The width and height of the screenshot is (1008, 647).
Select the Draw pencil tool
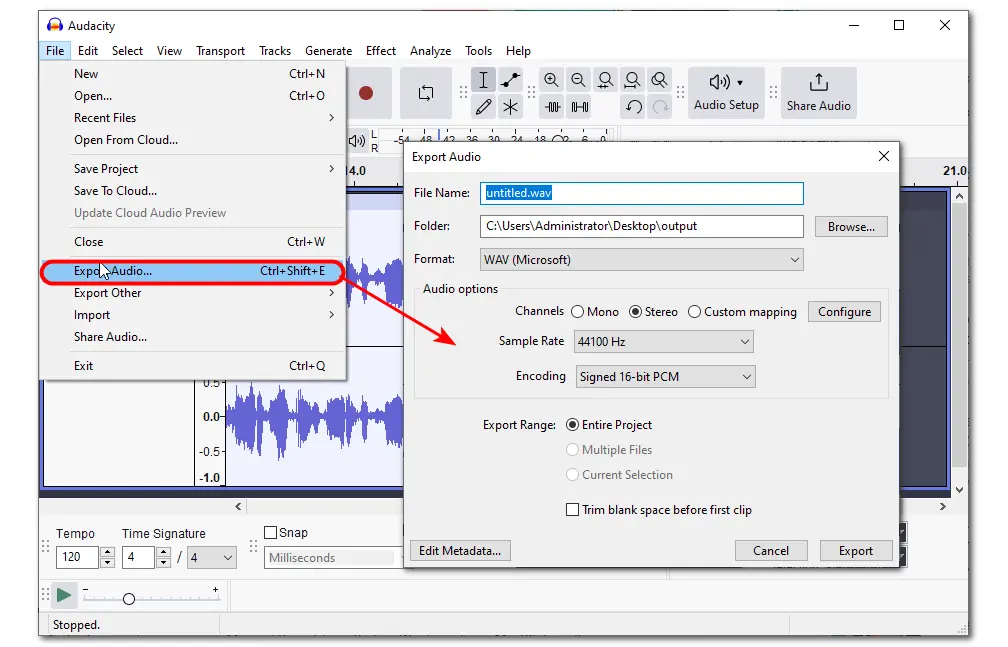tap(484, 106)
